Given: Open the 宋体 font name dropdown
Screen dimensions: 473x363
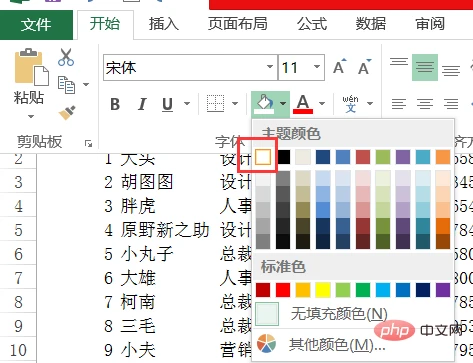Looking at the screenshot, I should (270, 67).
